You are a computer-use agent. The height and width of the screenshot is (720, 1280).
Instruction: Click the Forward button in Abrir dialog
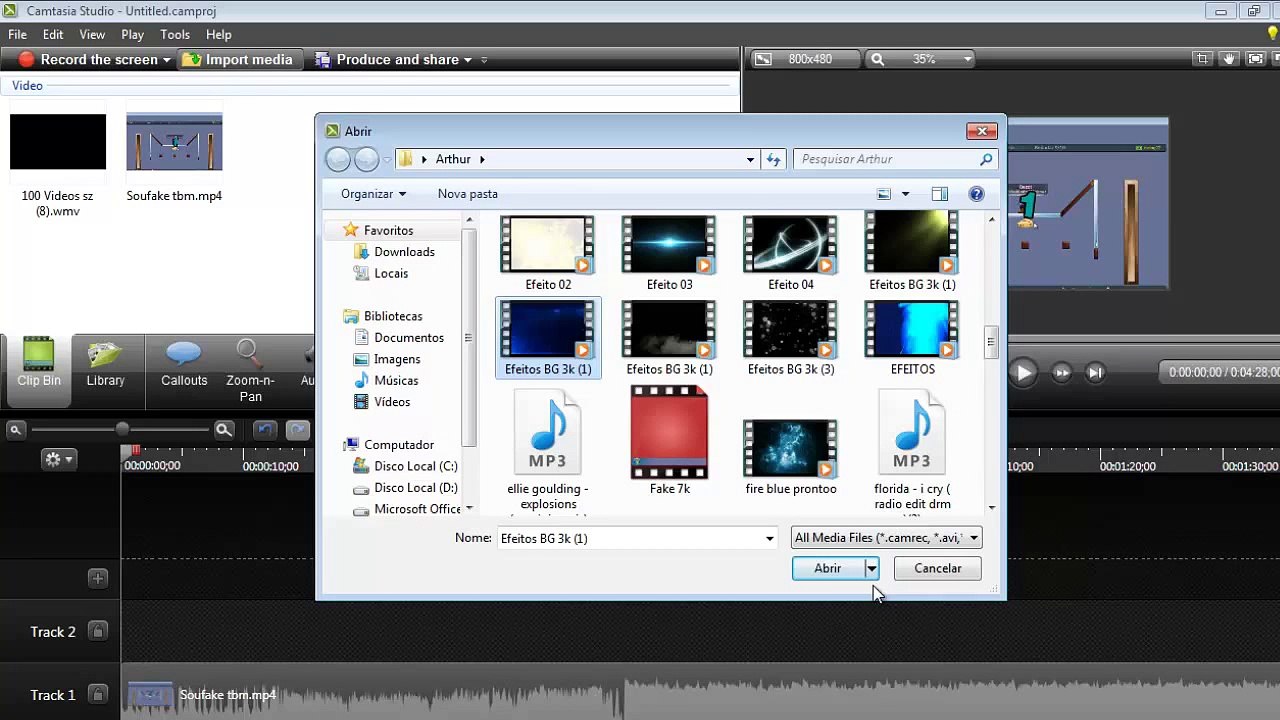(x=367, y=159)
